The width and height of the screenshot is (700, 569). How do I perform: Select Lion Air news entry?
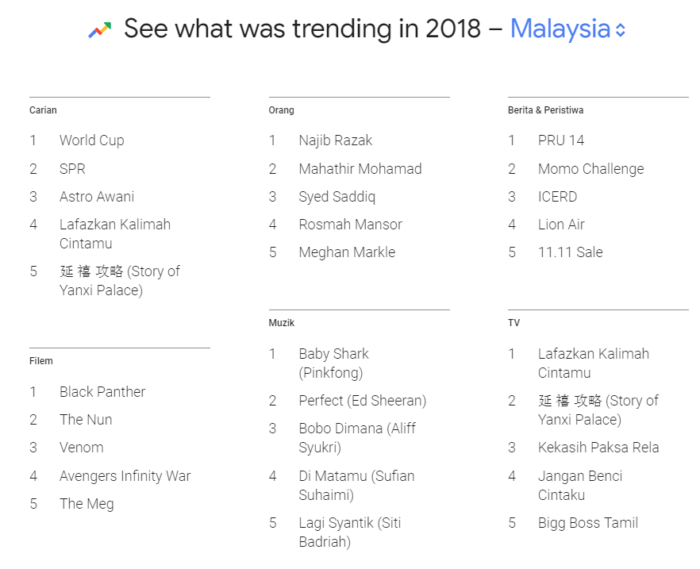[x=561, y=224]
